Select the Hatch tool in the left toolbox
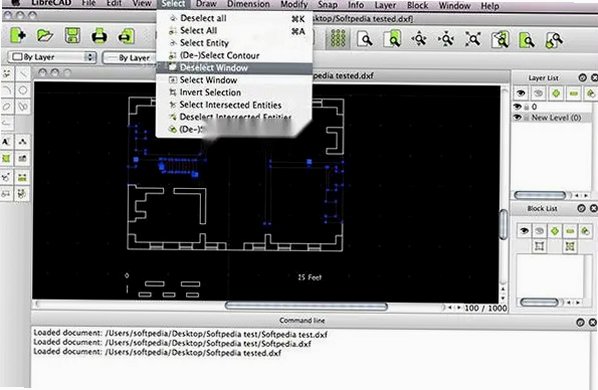The width and height of the screenshot is (598, 390). 7,158
